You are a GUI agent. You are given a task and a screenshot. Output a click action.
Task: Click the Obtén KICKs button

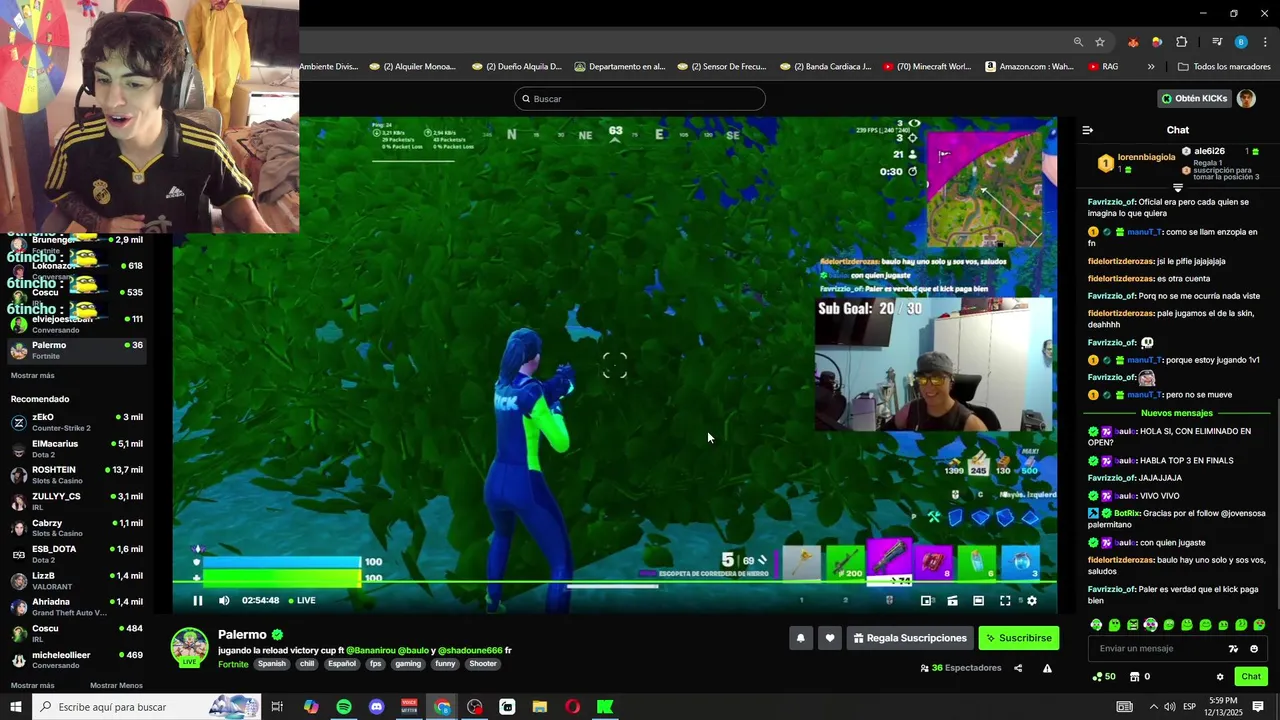click(1194, 99)
